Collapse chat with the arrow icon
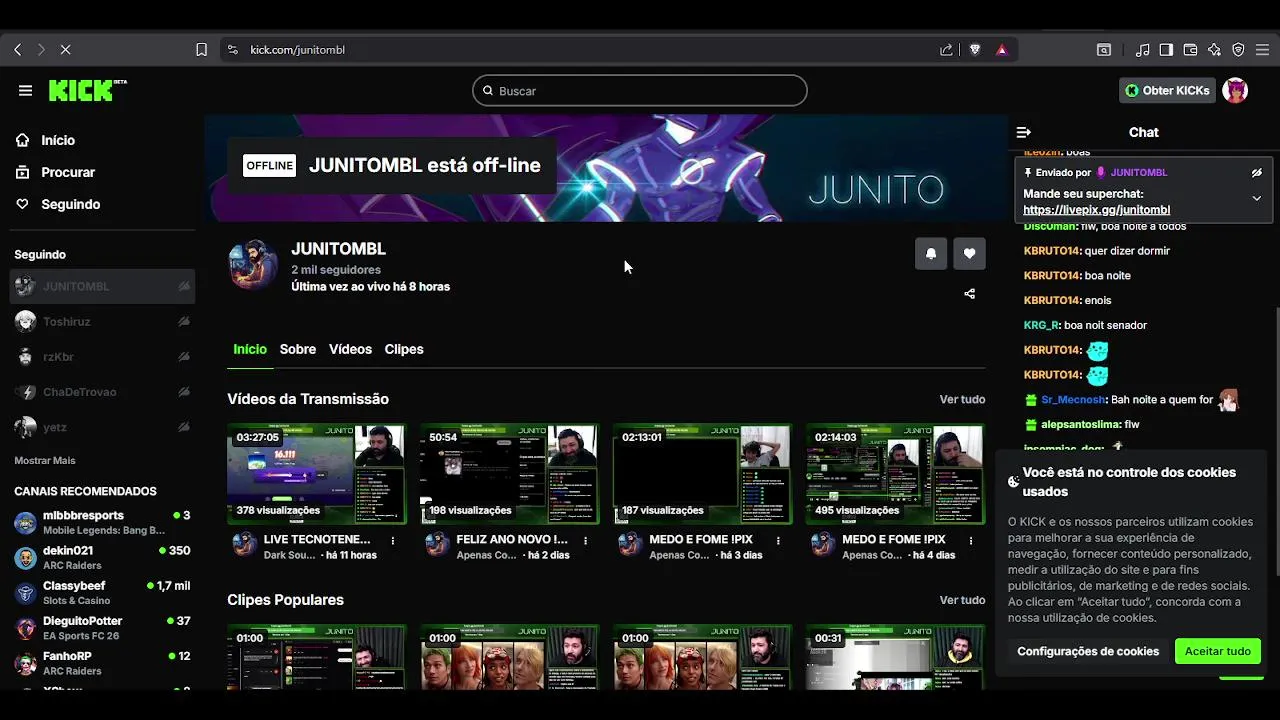This screenshot has width=1280, height=720. pyautogui.click(x=1023, y=132)
